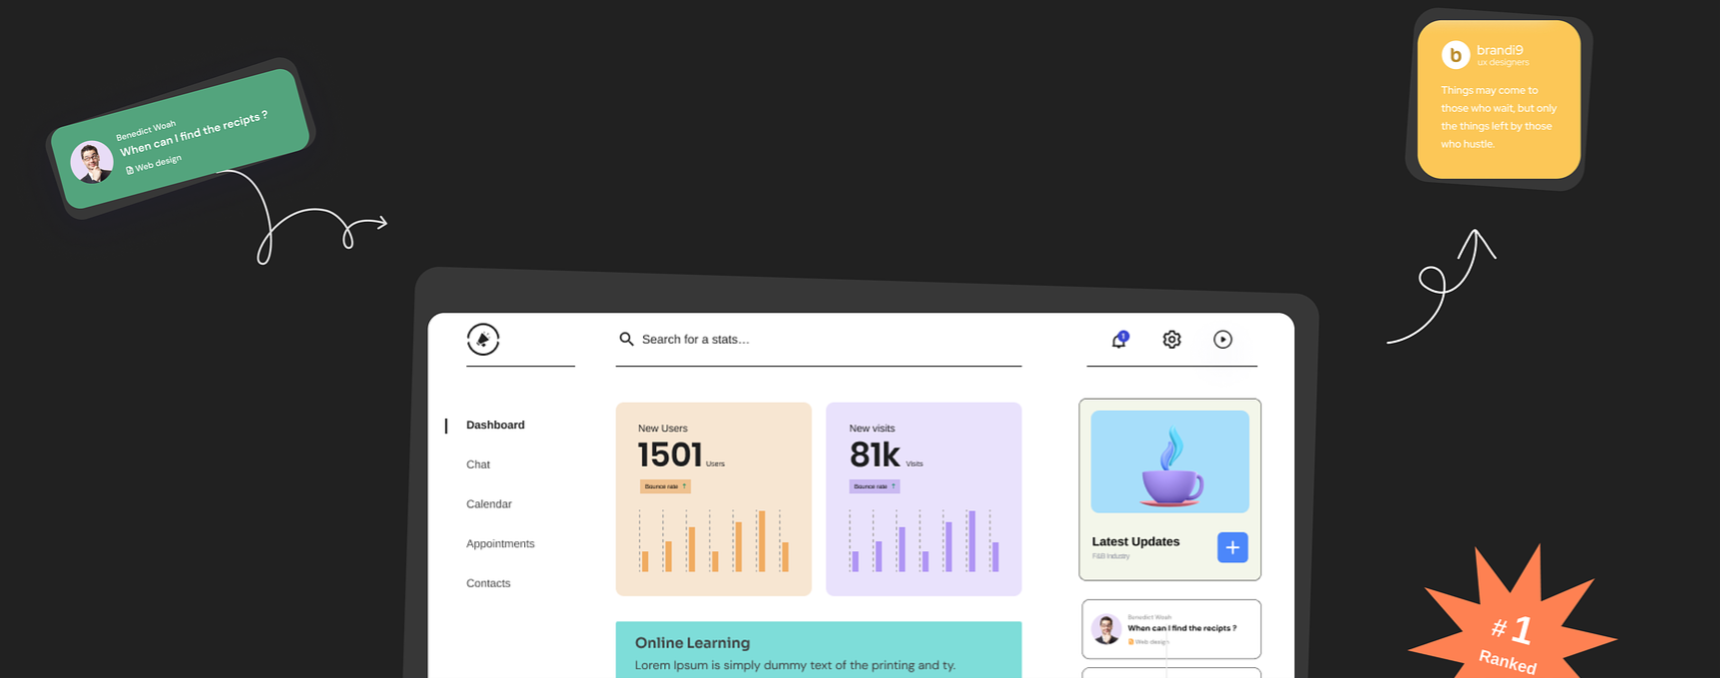
Task: Click the brandi9 'b' avatar icon
Action: tap(1455, 55)
